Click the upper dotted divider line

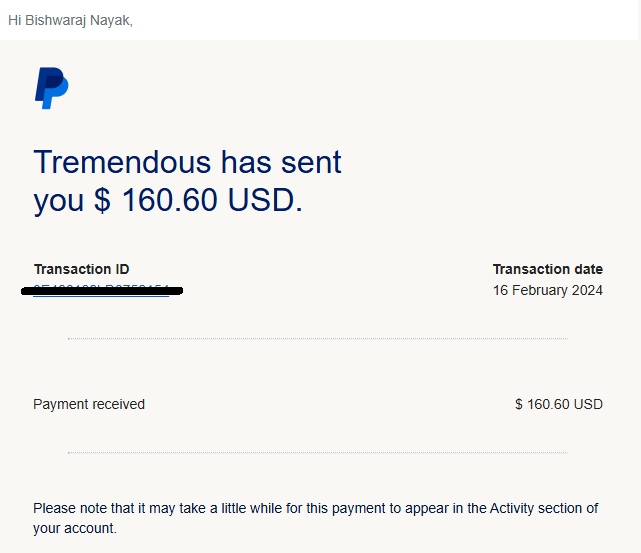318,338
